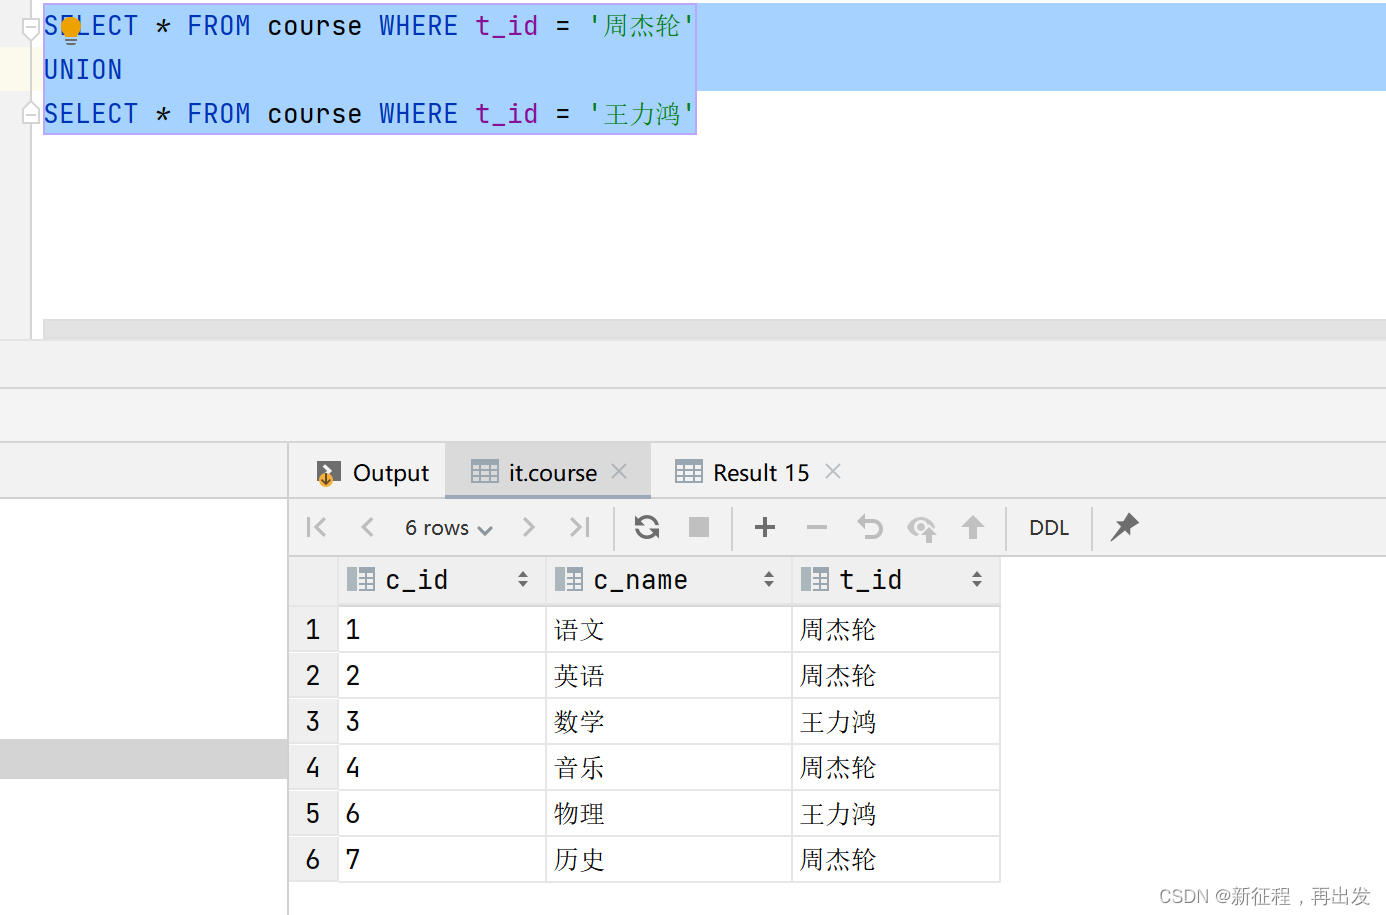Select row number 6 header
This screenshot has height=915, width=1386.
coord(313,860)
